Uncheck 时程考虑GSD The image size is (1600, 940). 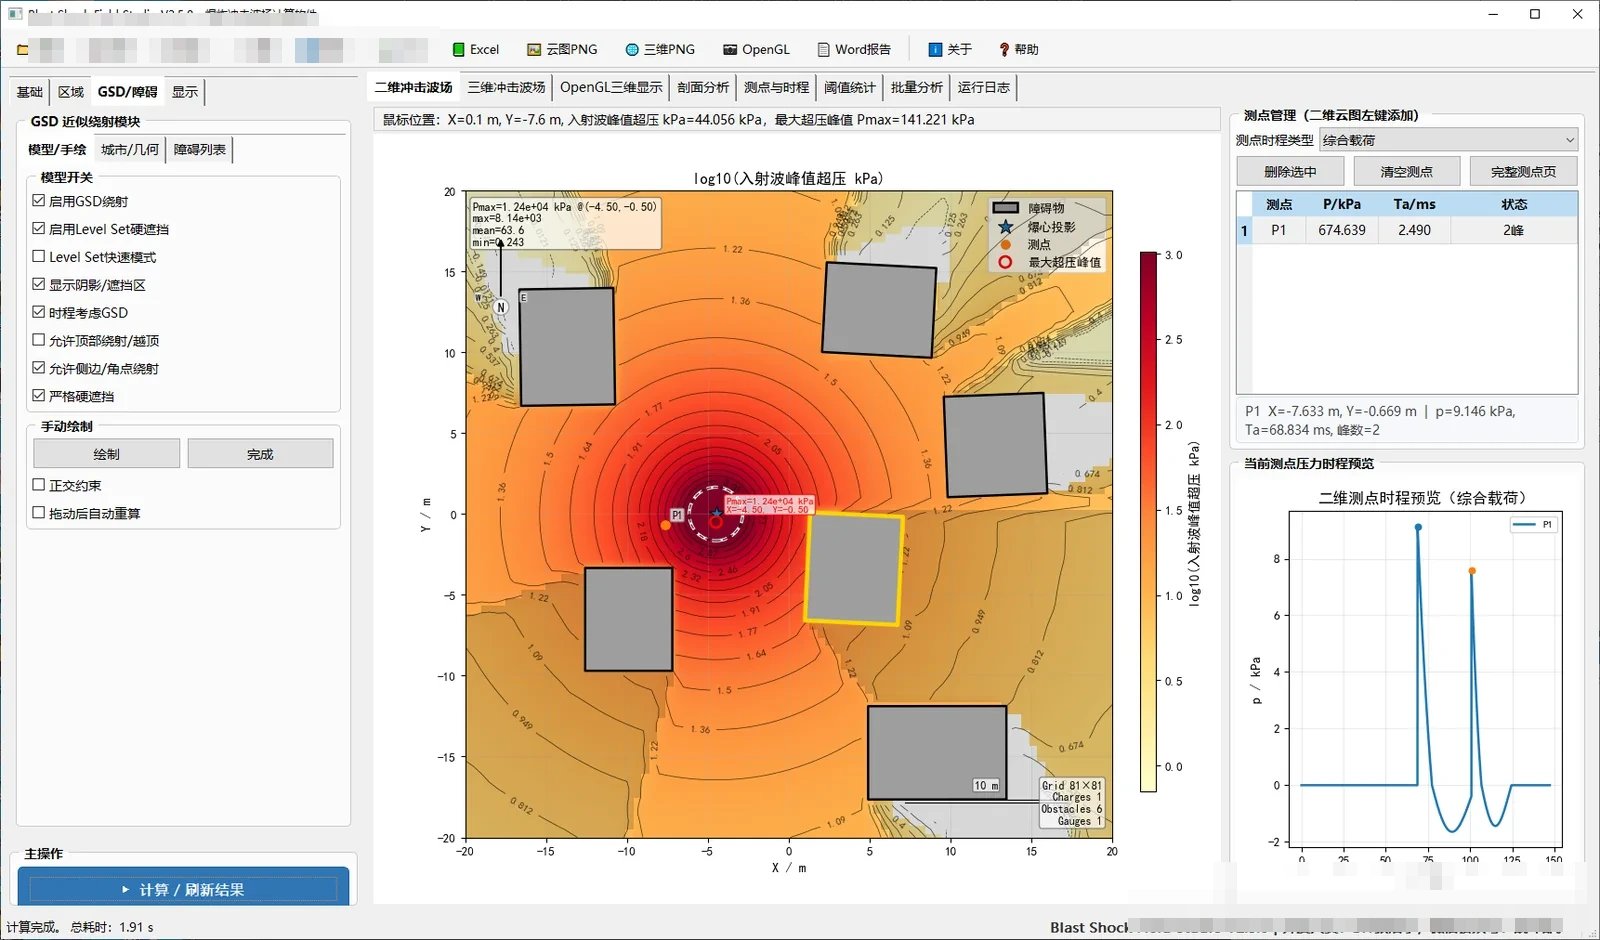39,313
